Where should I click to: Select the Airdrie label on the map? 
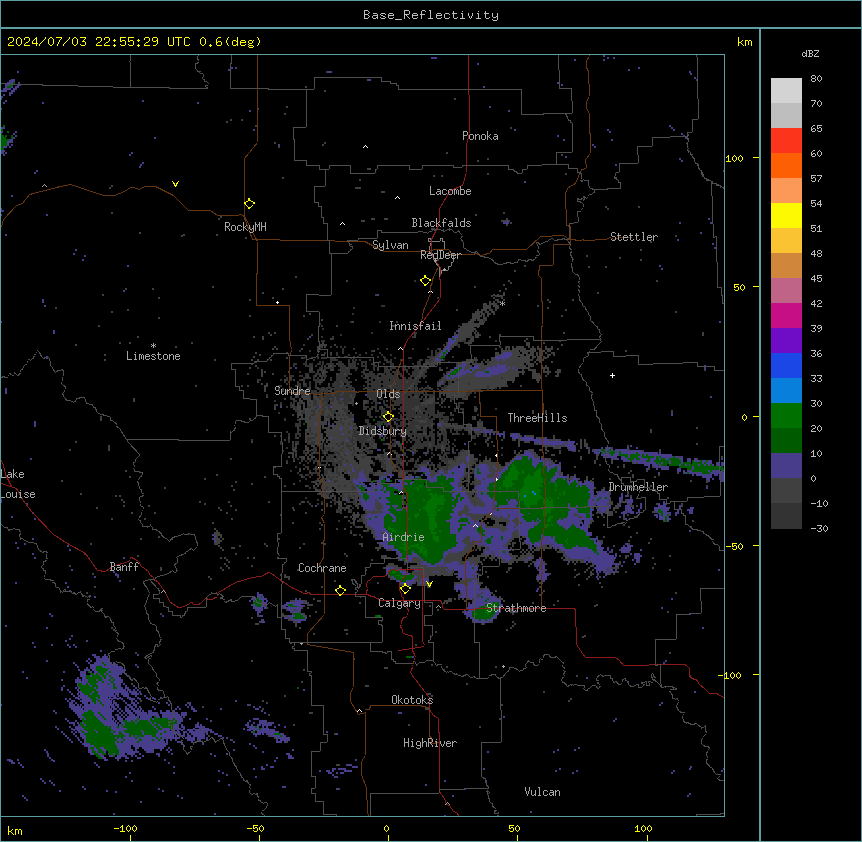(x=404, y=537)
